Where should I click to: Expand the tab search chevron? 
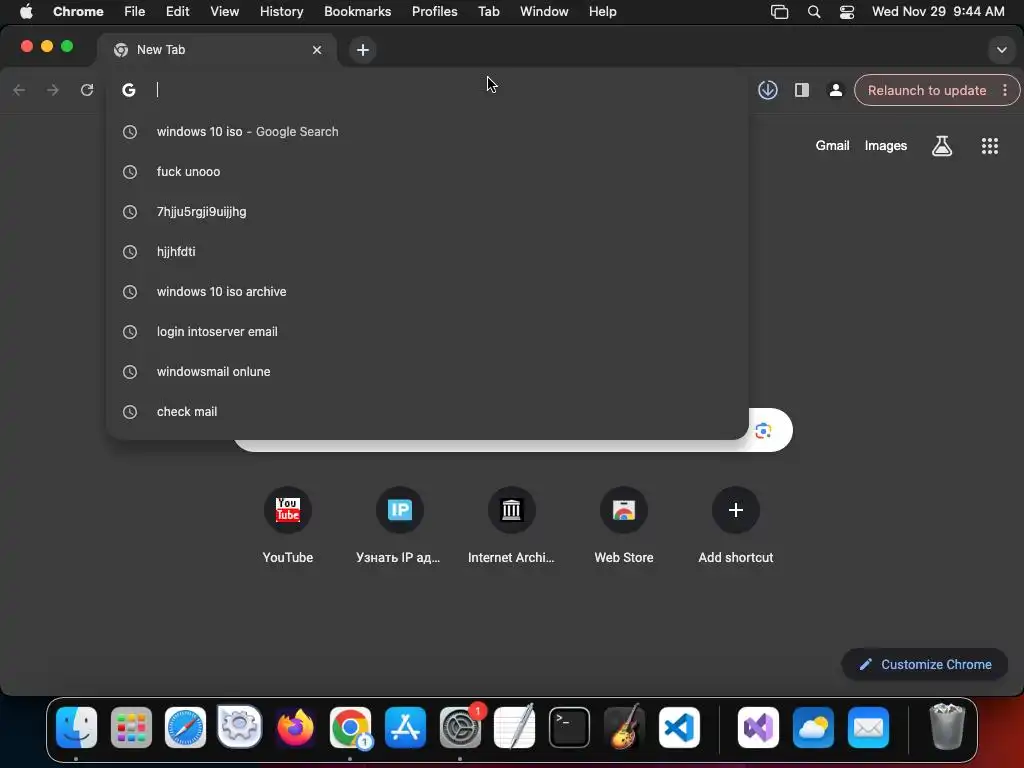click(1001, 50)
